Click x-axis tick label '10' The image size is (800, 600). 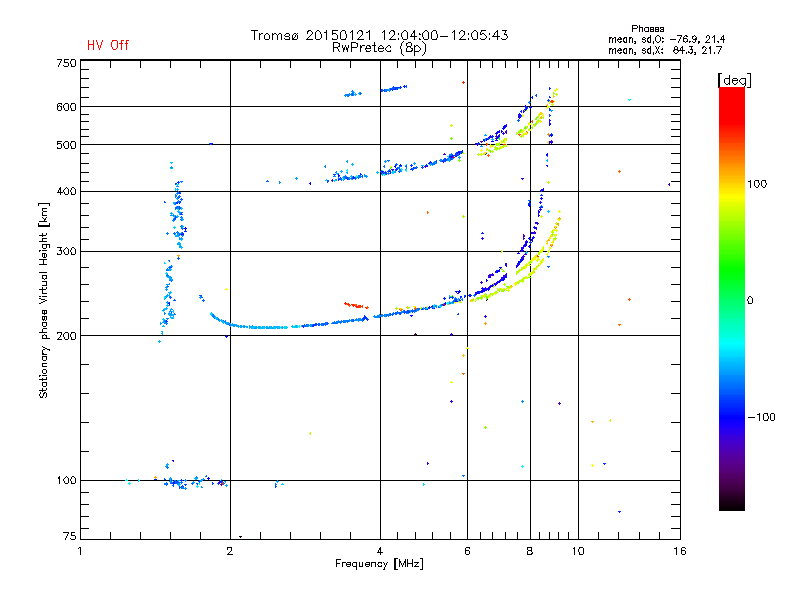tap(578, 551)
